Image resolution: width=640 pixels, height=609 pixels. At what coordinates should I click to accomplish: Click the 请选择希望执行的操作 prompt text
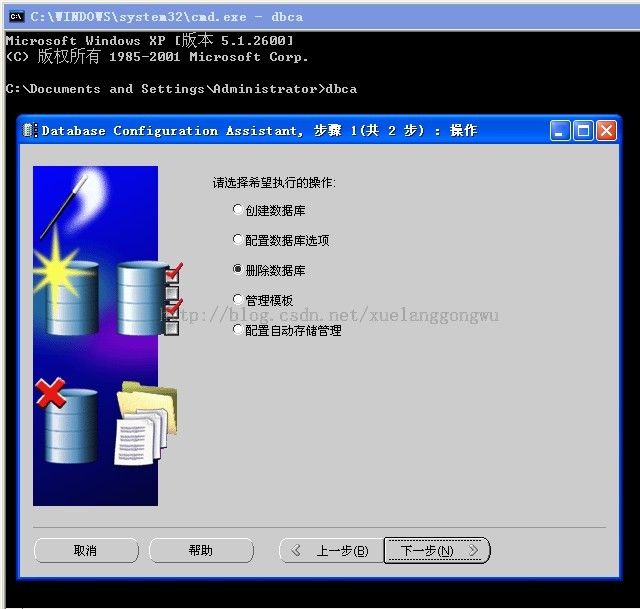pos(274,182)
